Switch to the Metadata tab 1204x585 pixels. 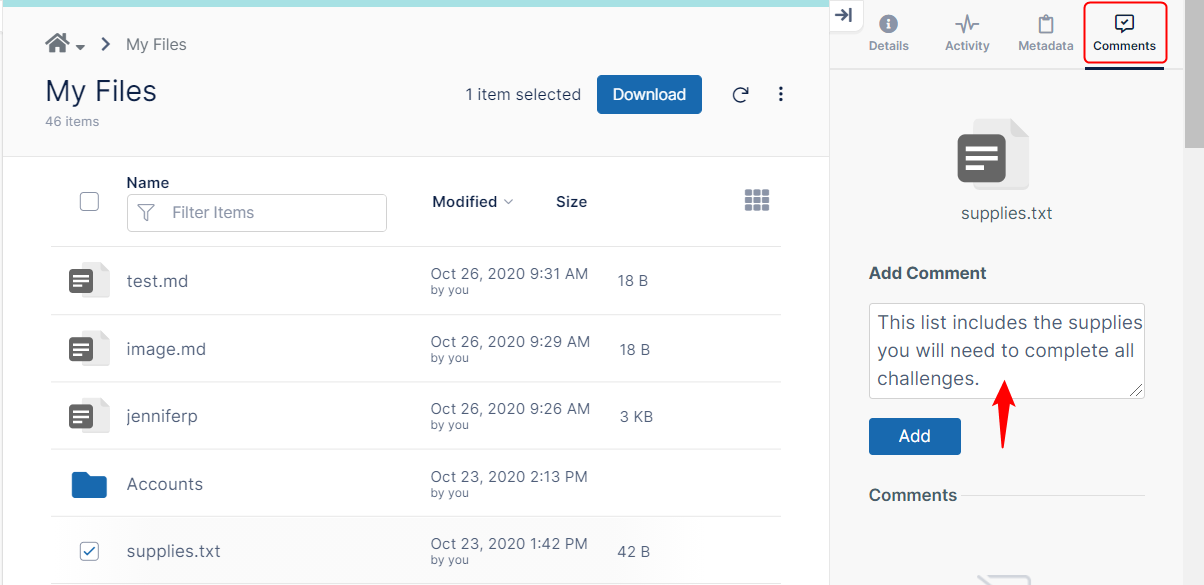[1045, 33]
